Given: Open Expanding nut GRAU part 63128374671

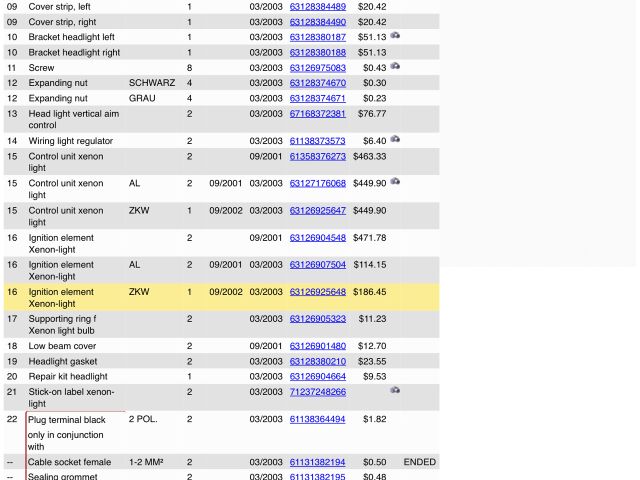Looking at the screenshot, I should (317, 99).
